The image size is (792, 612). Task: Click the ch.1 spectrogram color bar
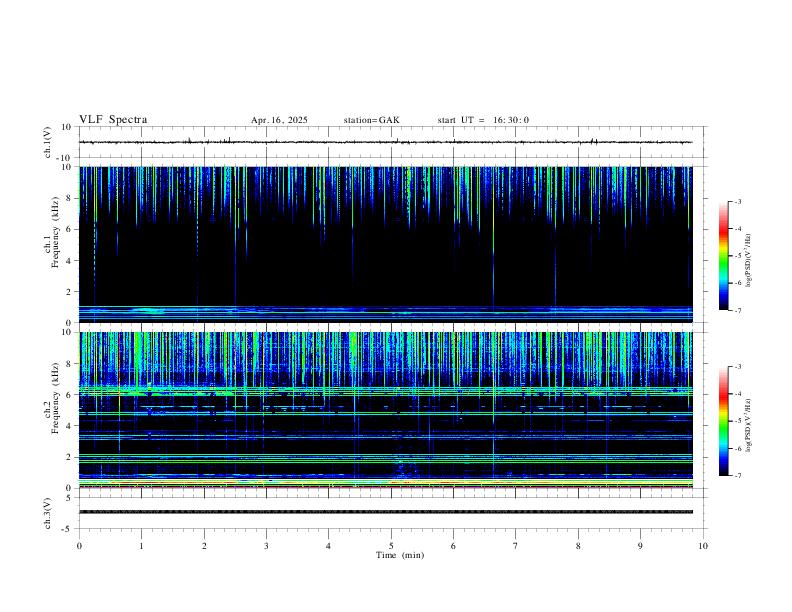pyautogui.click(x=723, y=256)
